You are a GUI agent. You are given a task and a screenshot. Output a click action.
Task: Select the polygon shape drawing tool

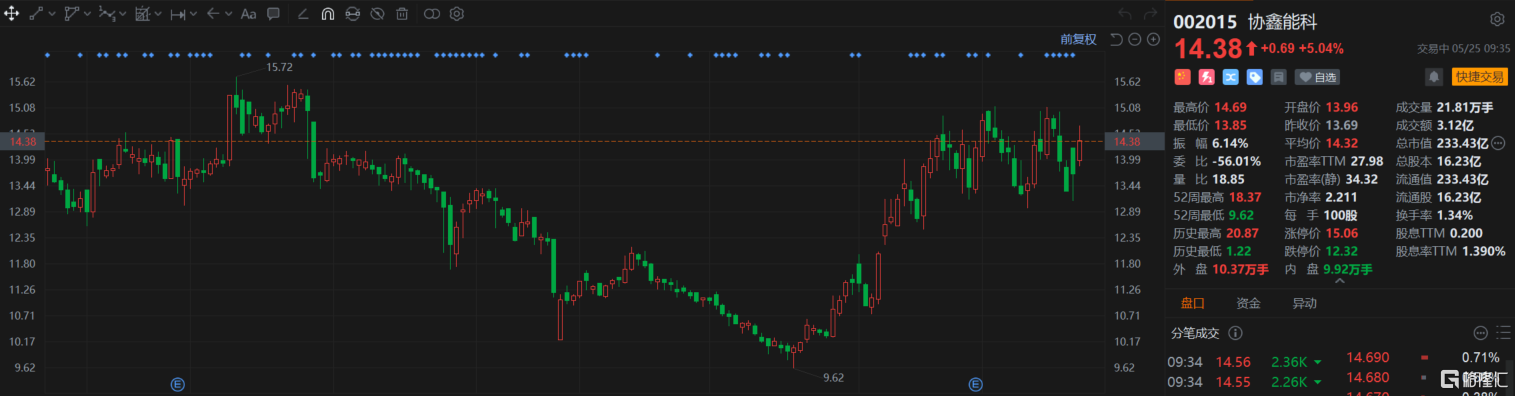coord(71,14)
